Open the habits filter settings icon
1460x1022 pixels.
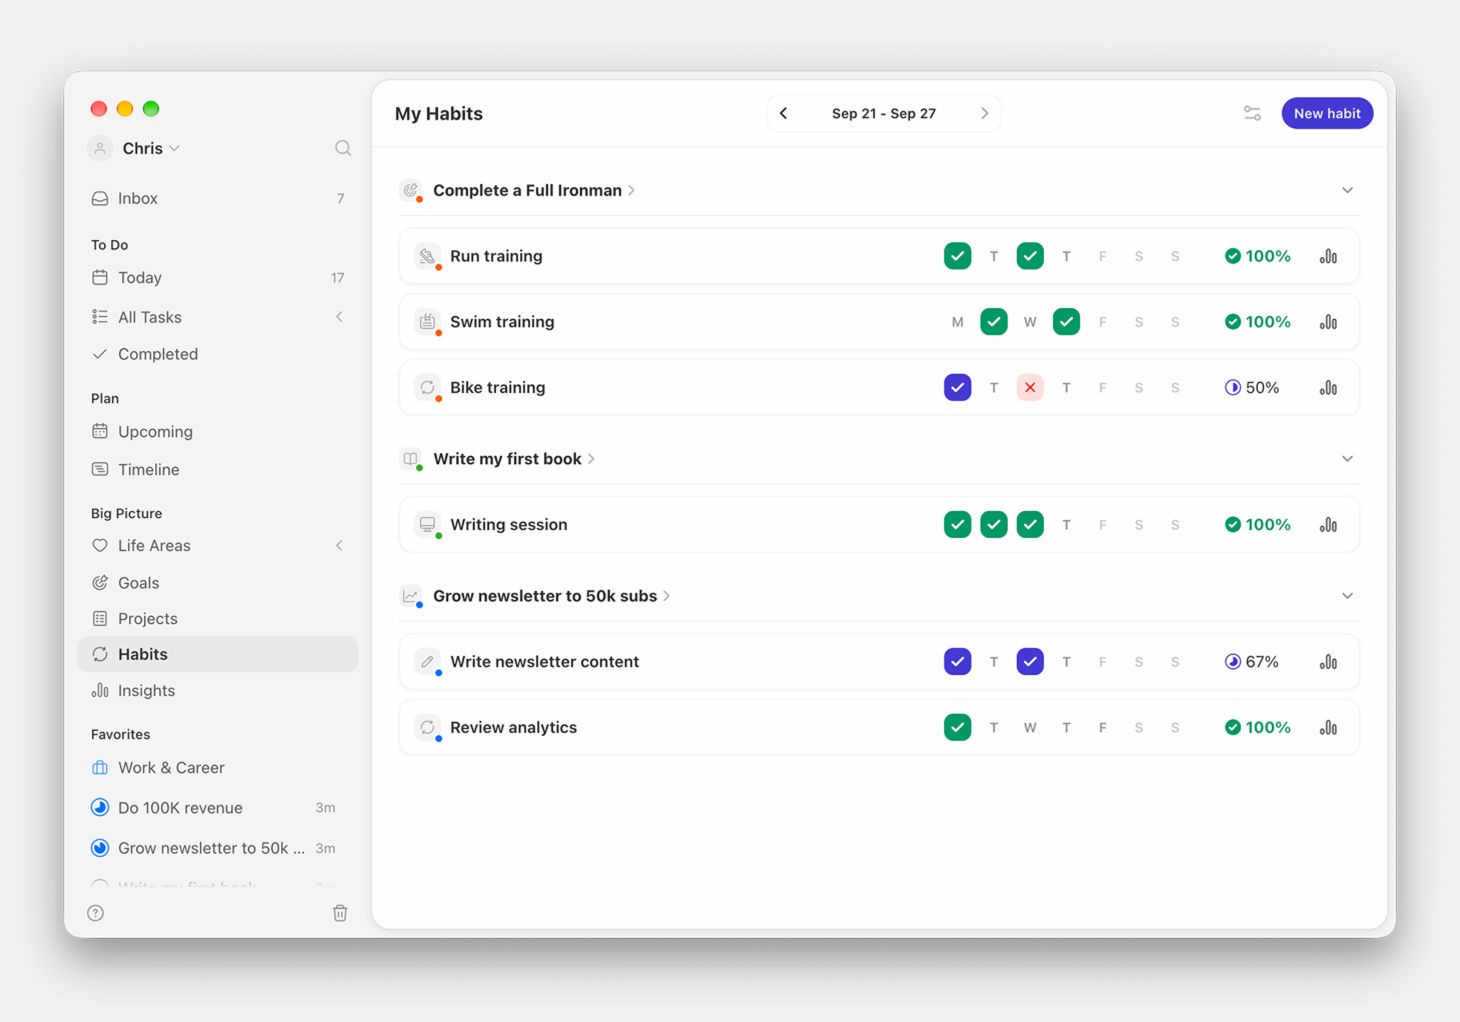pyautogui.click(x=1252, y=113)
